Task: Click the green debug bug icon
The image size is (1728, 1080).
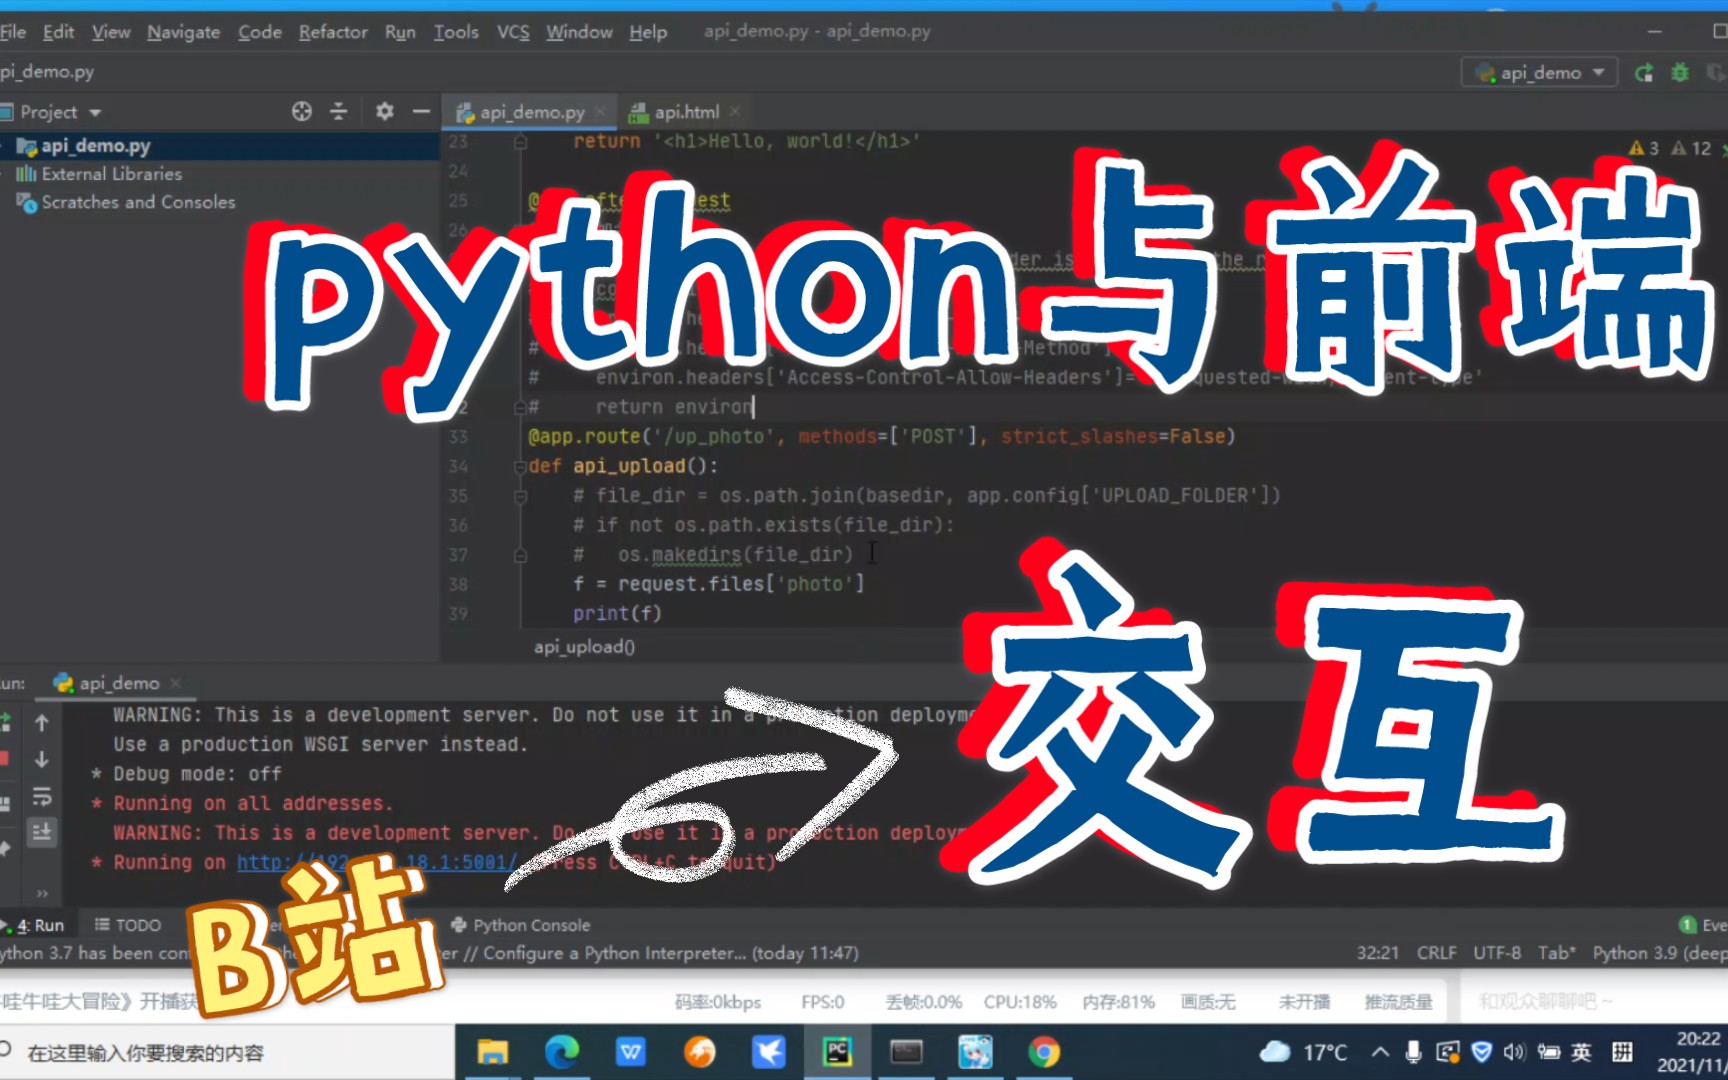Action: tap(1680, 73)
